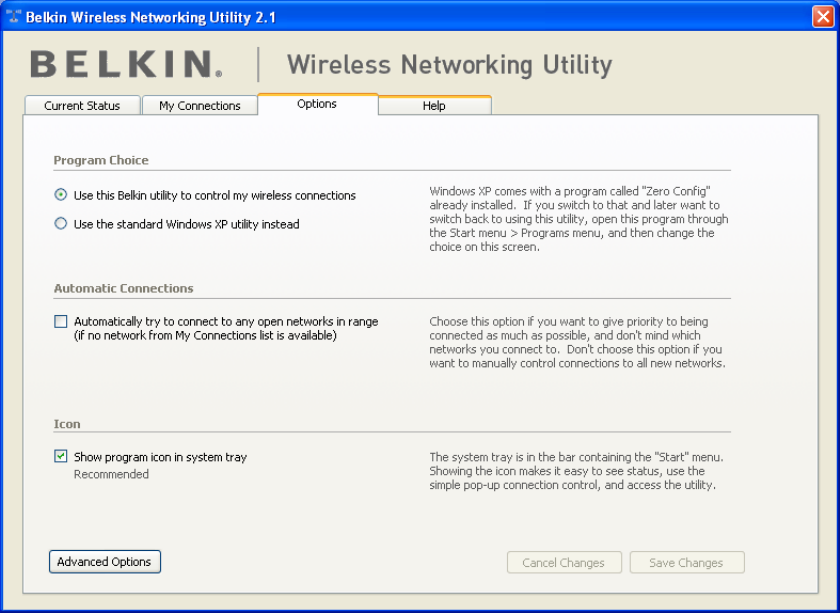Viewport: 840px width, 613px height.
Task: Click the Program Choice section header
Action: pyautogui.click(x=101, y=160)
